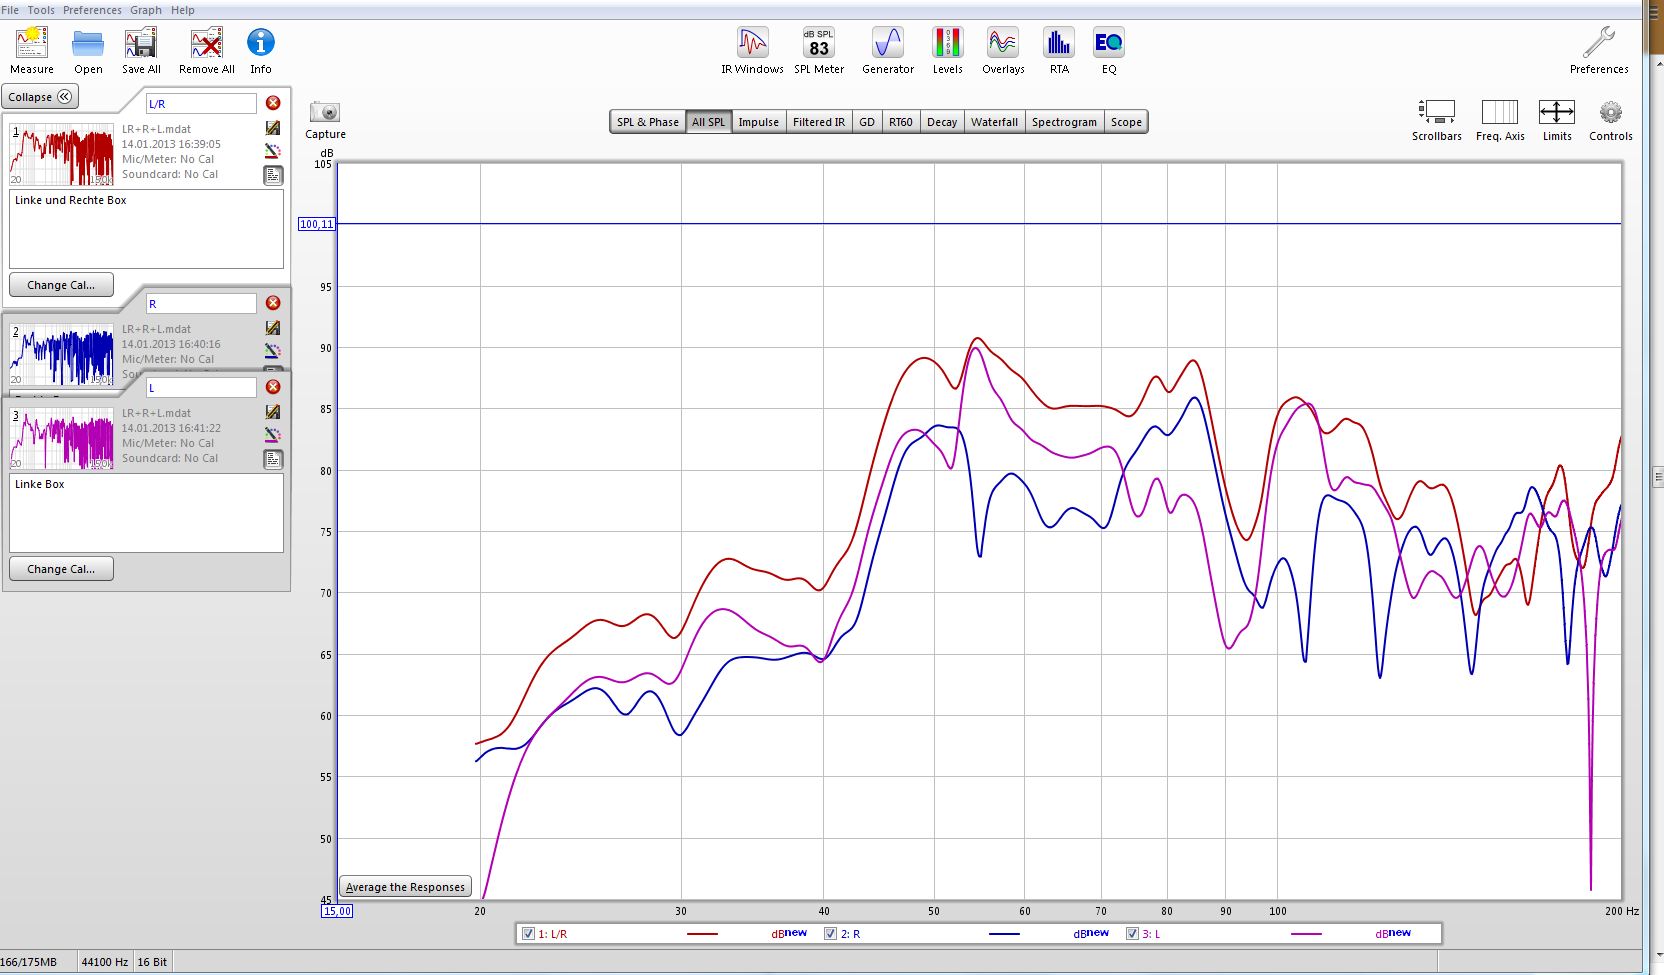The height and width of the screenshot is (975, 1664).
Task: Edit the L/R measurement name field
Action: (x=201, y=104)
